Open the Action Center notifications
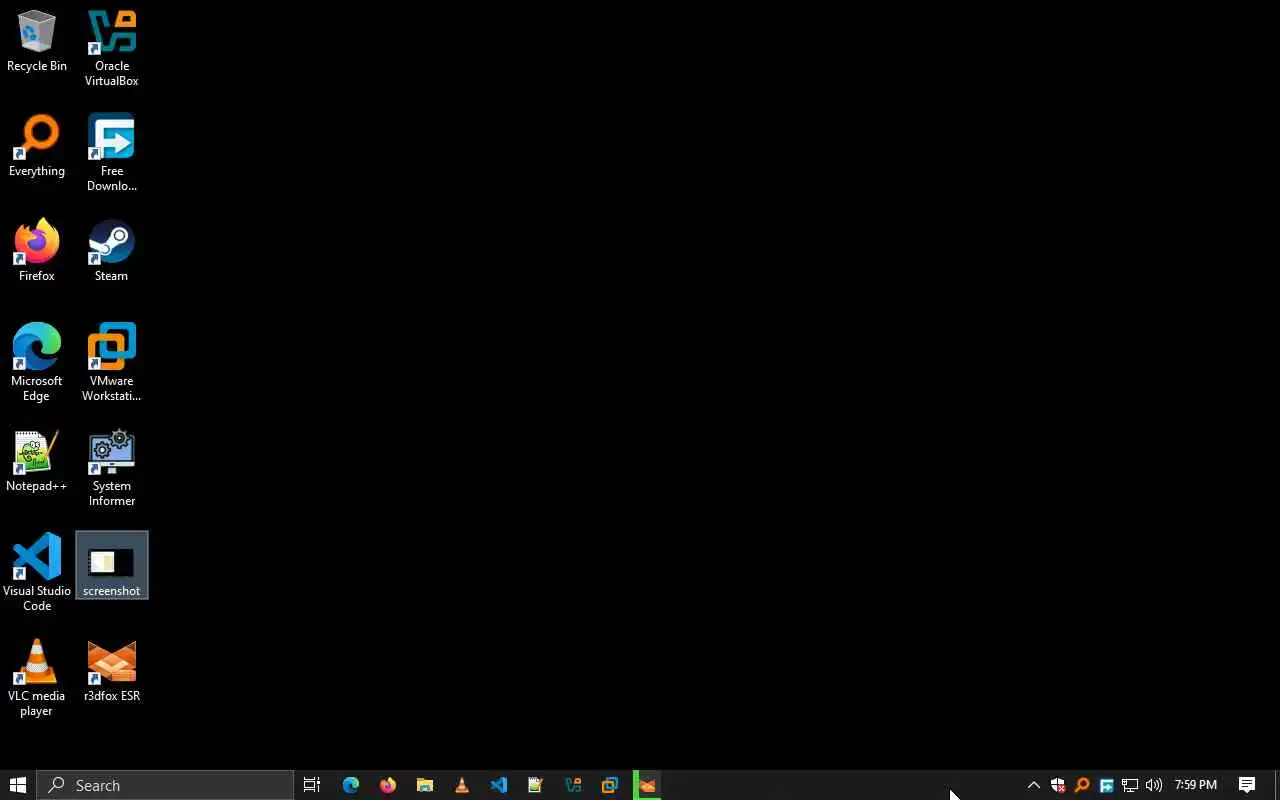Image resolution: width=1280 pixels, height=800 pixels. [1247, 785]
